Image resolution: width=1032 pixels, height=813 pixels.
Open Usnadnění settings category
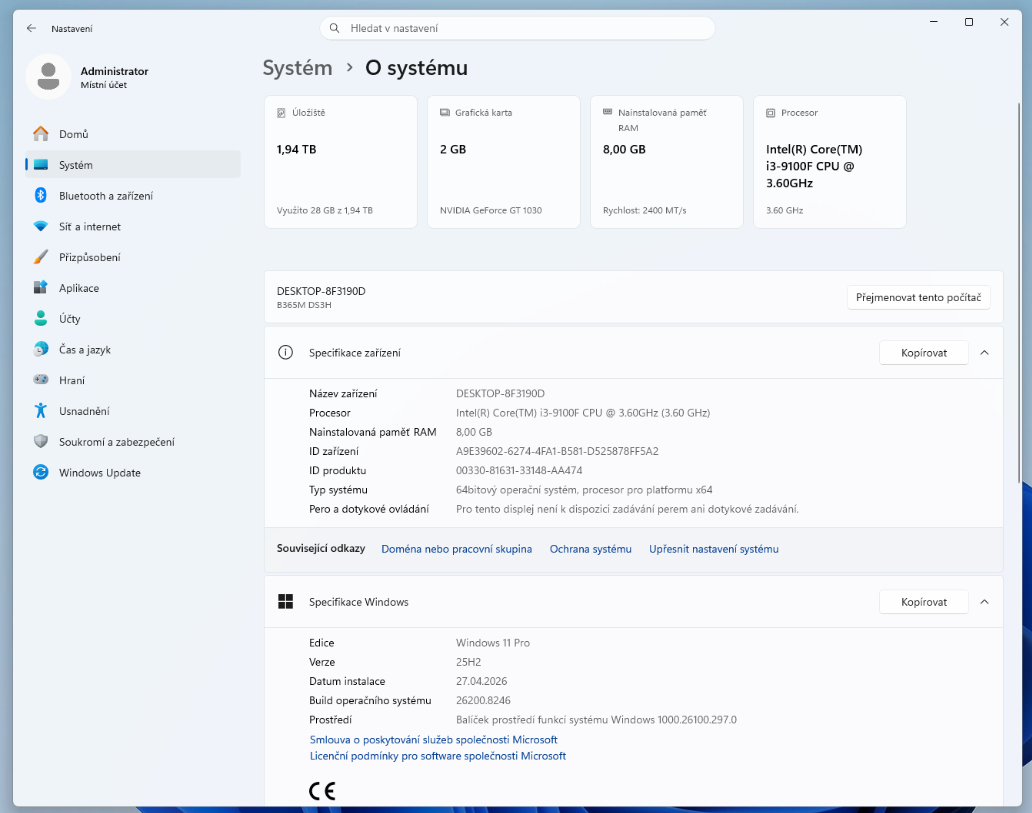click(133, 411)
